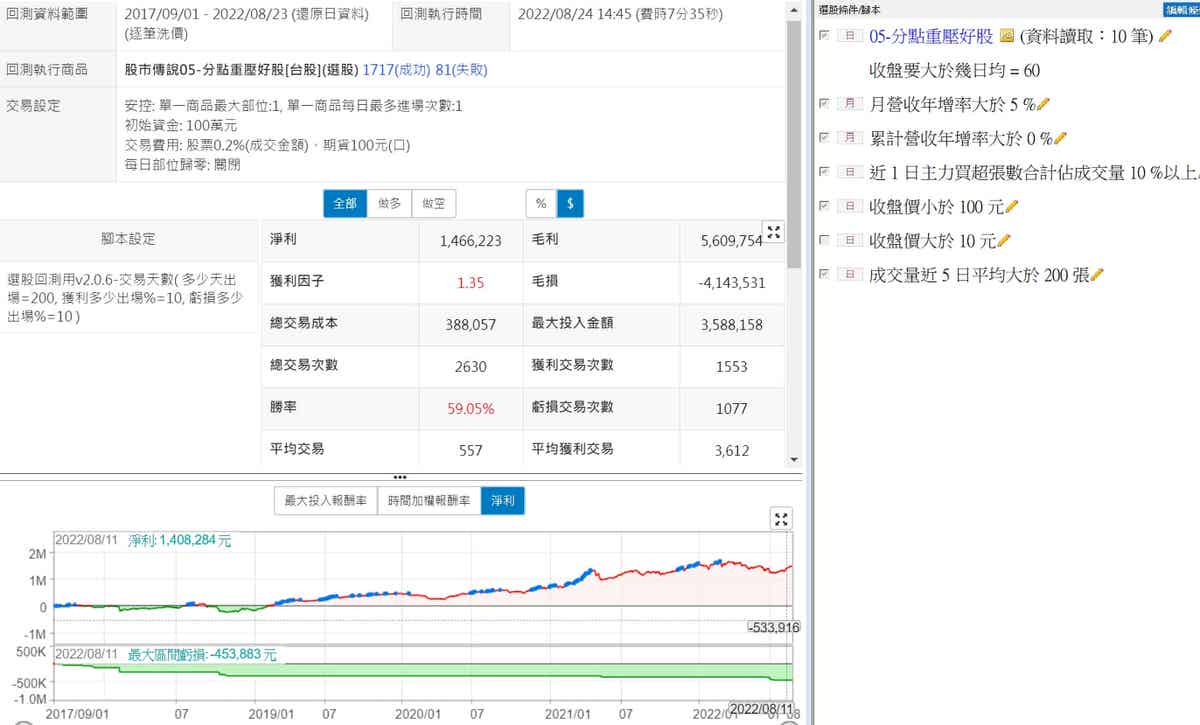Viewport: 1200px width, 725px height.
Task: Maximize the net profit chart panel
Action: [782, 518]
